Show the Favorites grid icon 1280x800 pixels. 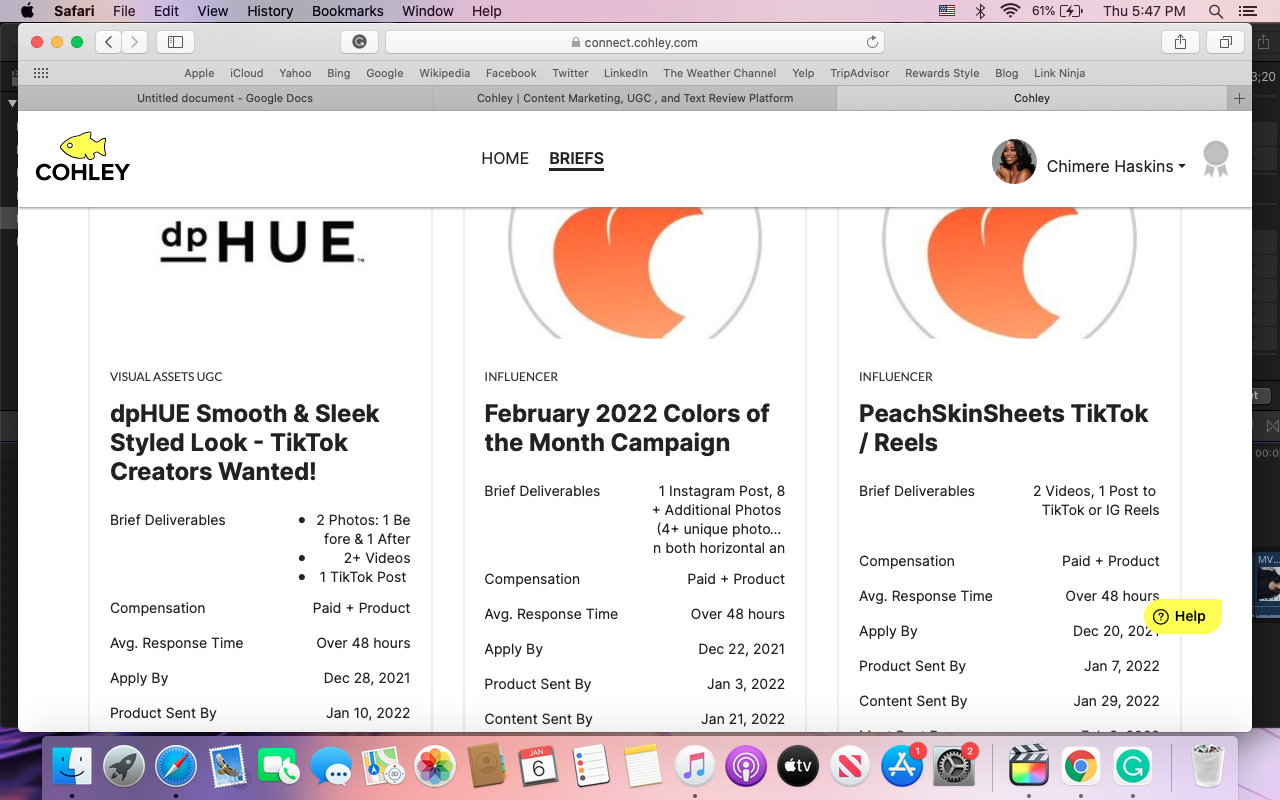pos(41,73)
